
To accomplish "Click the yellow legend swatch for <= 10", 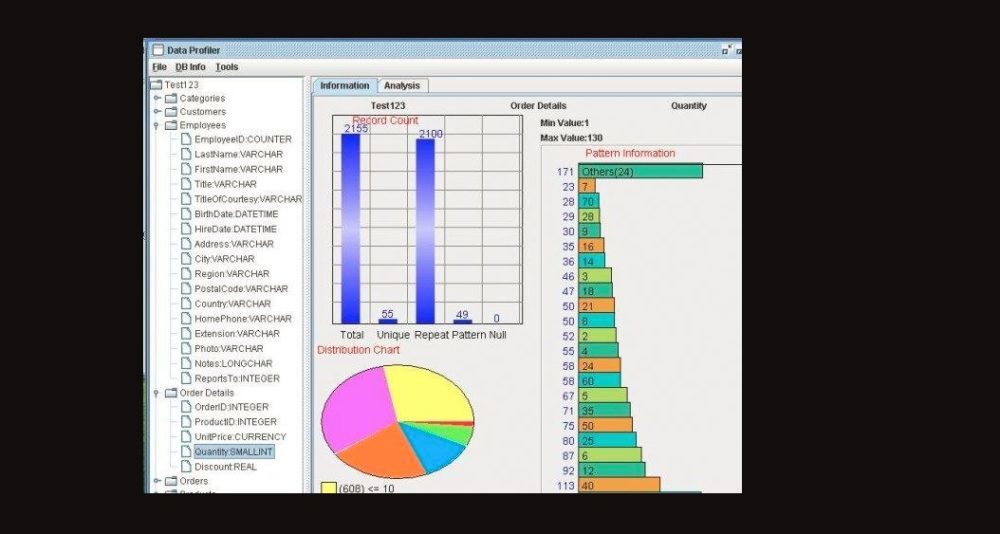I will coord(328,488).
